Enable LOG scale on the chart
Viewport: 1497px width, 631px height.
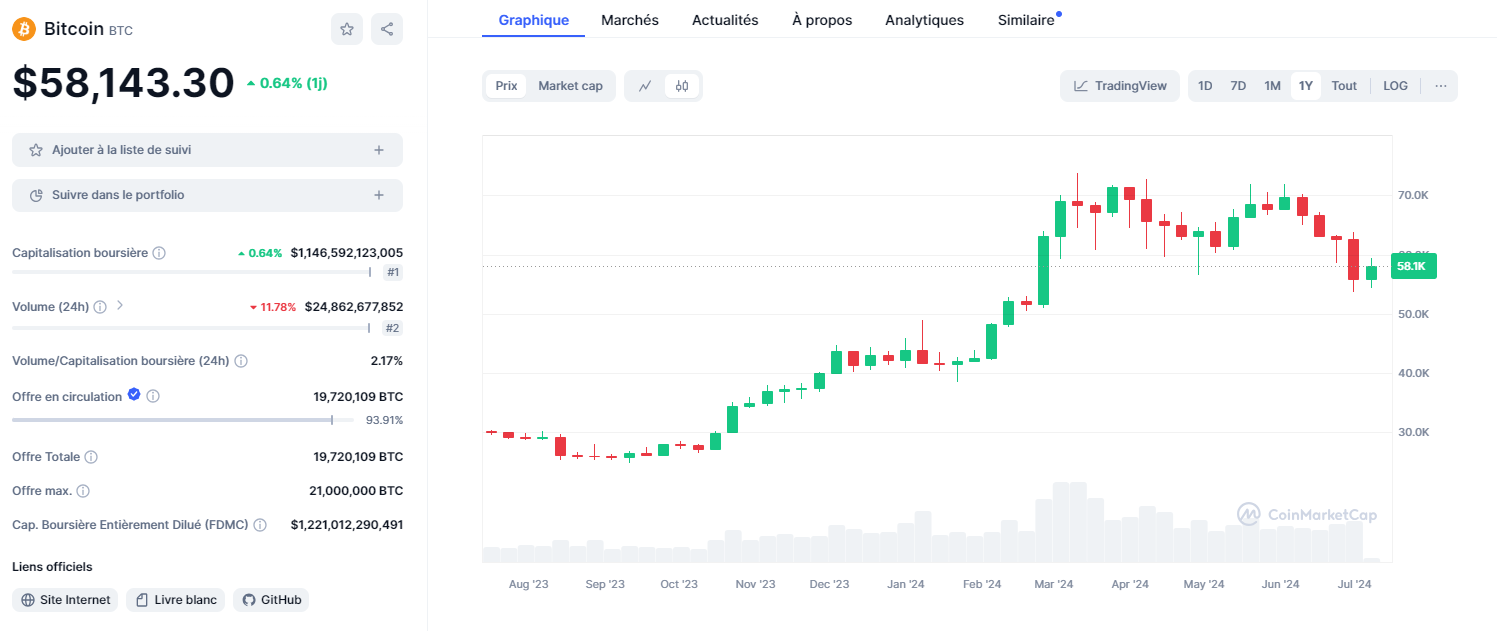point(1395,86)
